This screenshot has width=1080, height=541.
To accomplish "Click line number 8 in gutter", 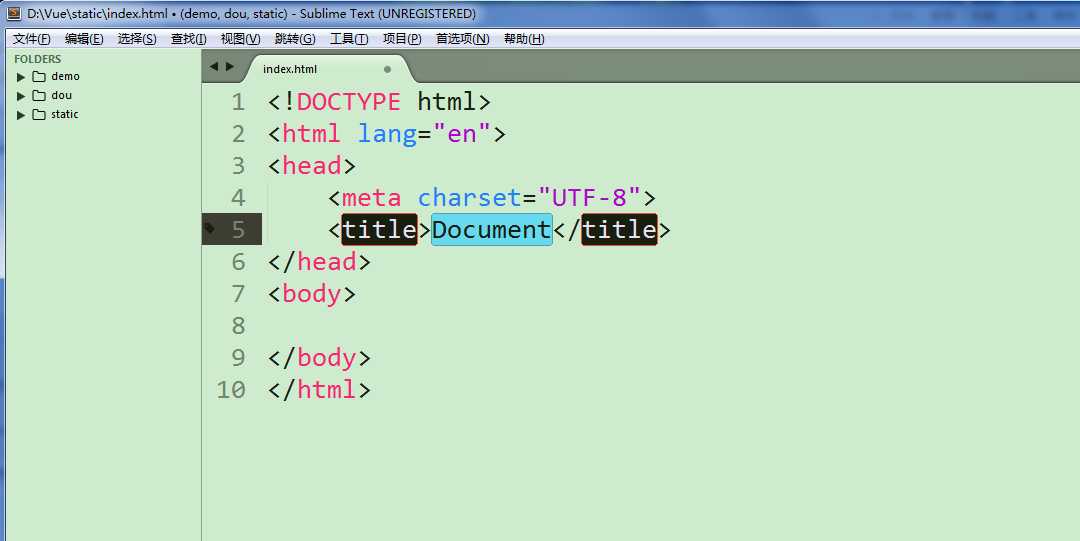I will point(238,325).
